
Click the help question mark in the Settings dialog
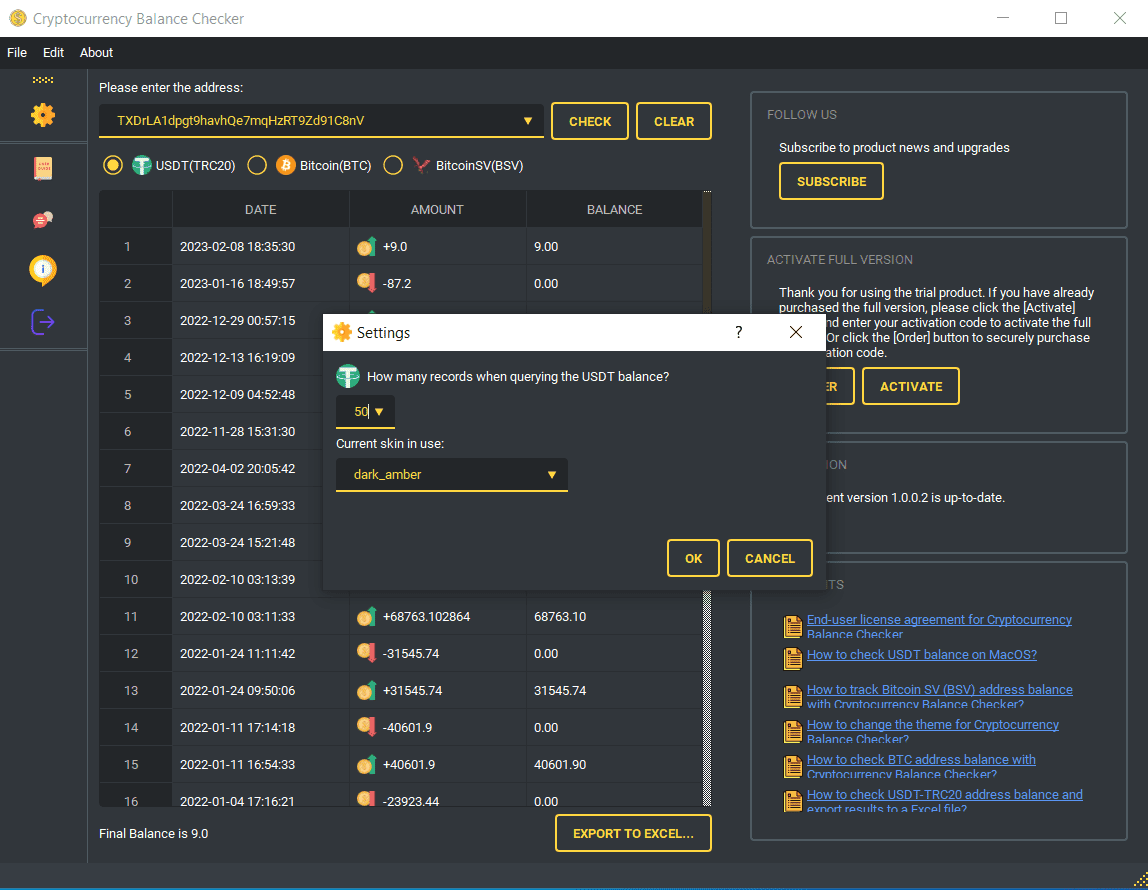click(738, 332)
